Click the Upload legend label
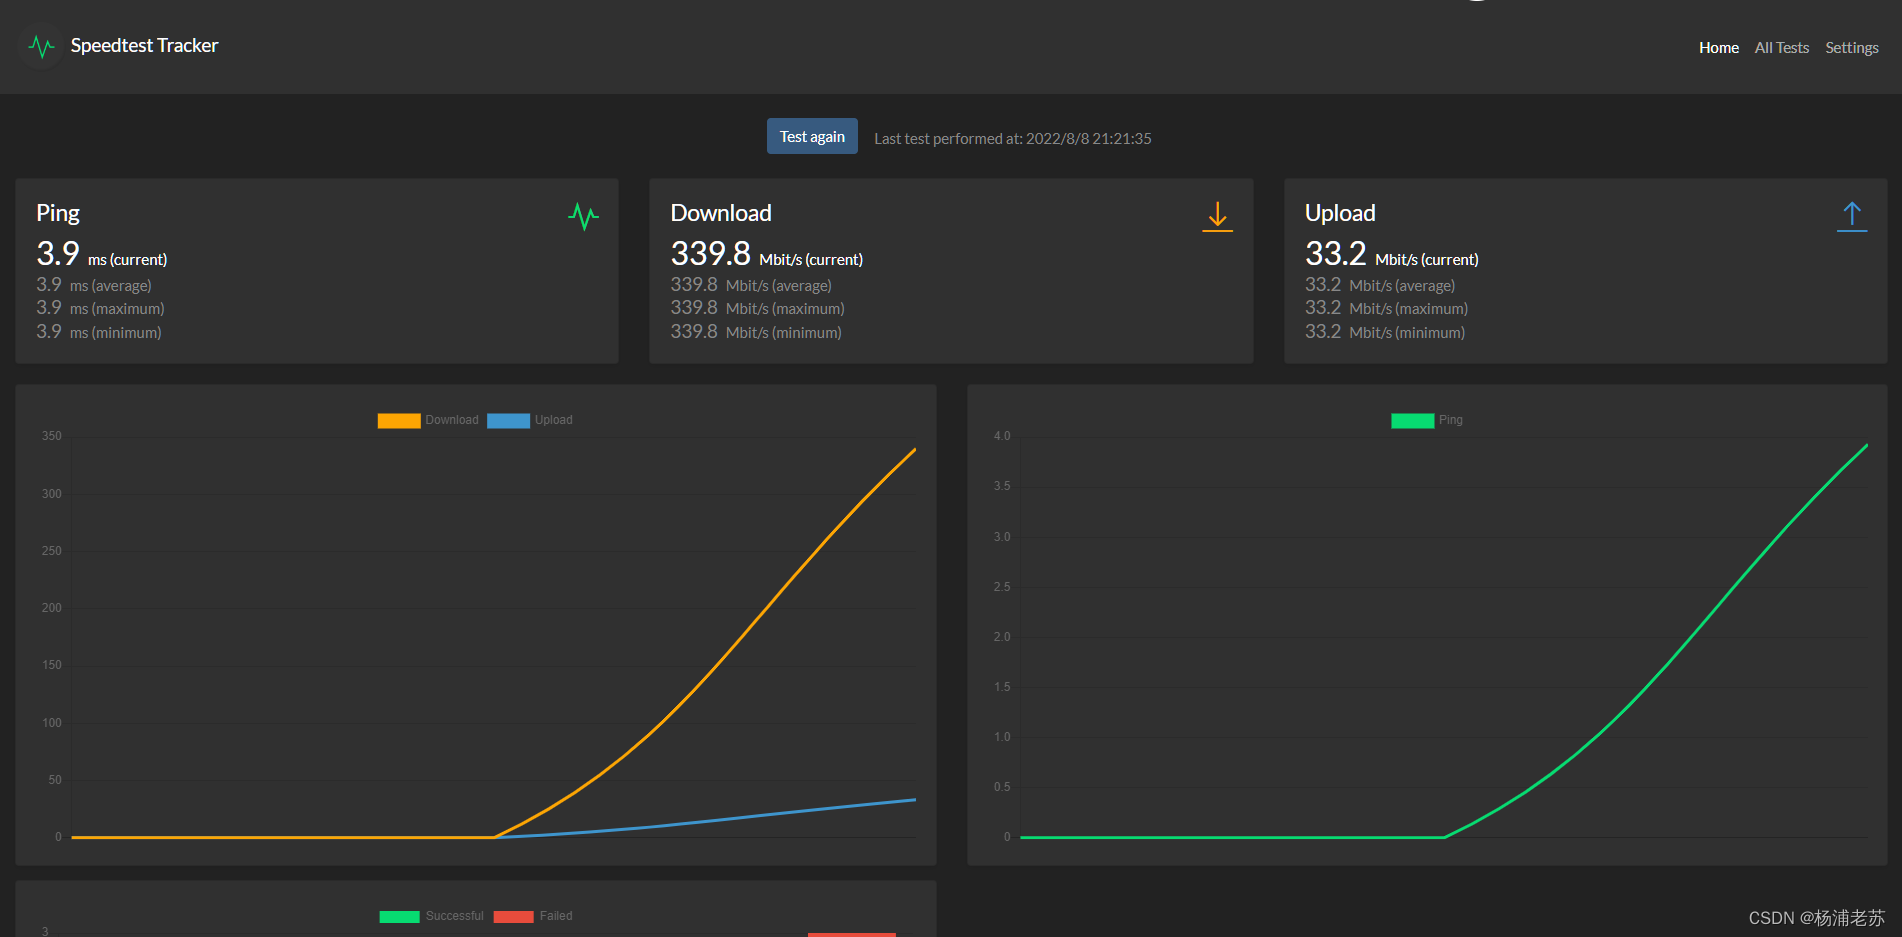Image resolution: width=1902 pixels, height=937 pixels. coord(553,420)
